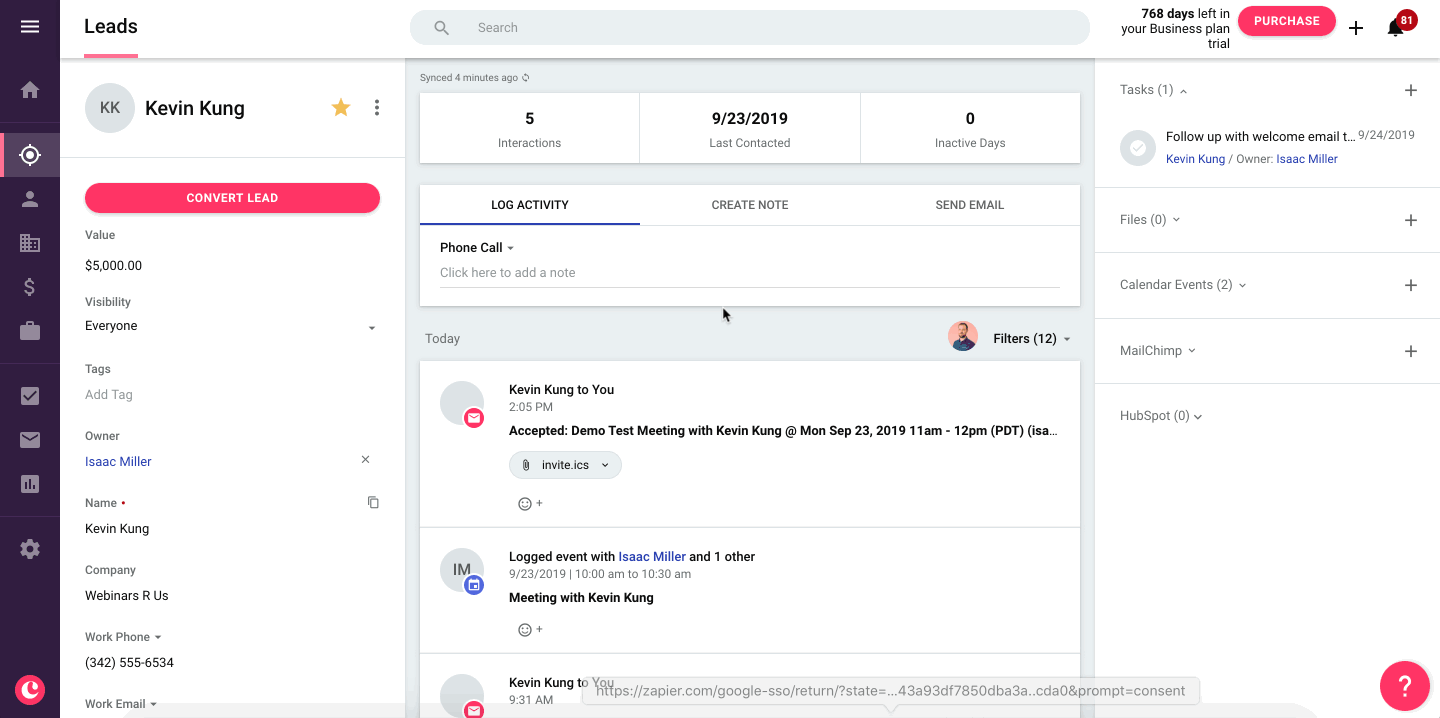Open Opportunities dollar icon in sidebar
1440x718 pixels.
[30, 287]
